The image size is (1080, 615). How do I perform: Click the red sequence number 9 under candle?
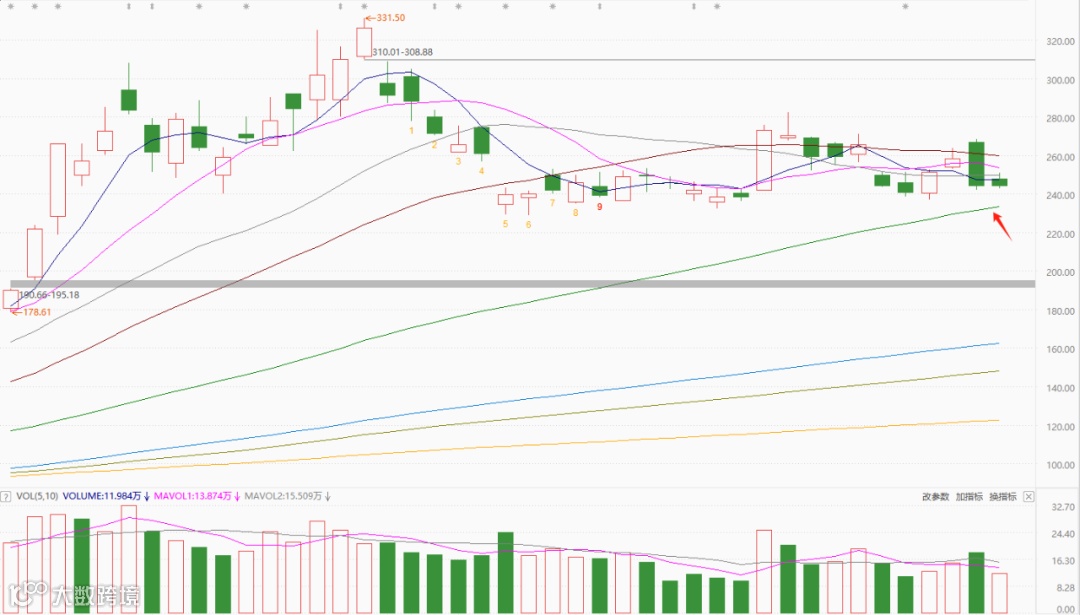pos(599,207)
